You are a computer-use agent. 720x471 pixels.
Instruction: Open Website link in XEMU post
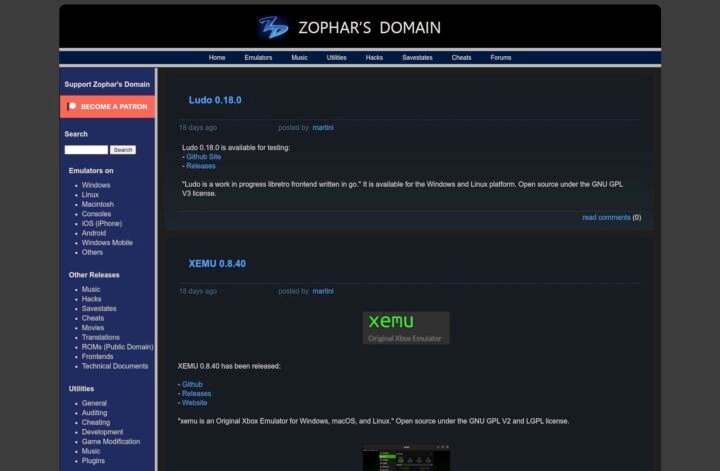pyautogui.click(x=194, y=403)
